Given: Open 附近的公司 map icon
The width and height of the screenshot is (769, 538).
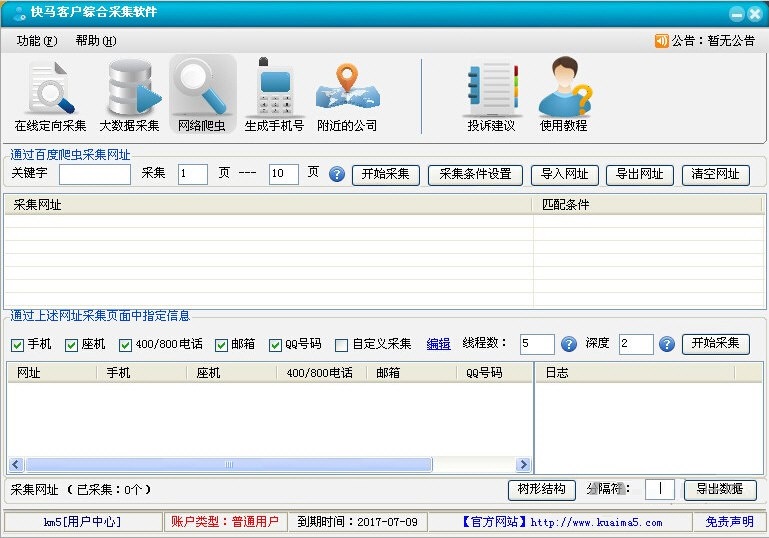Looking at the screenshot, I should point(347,96).
